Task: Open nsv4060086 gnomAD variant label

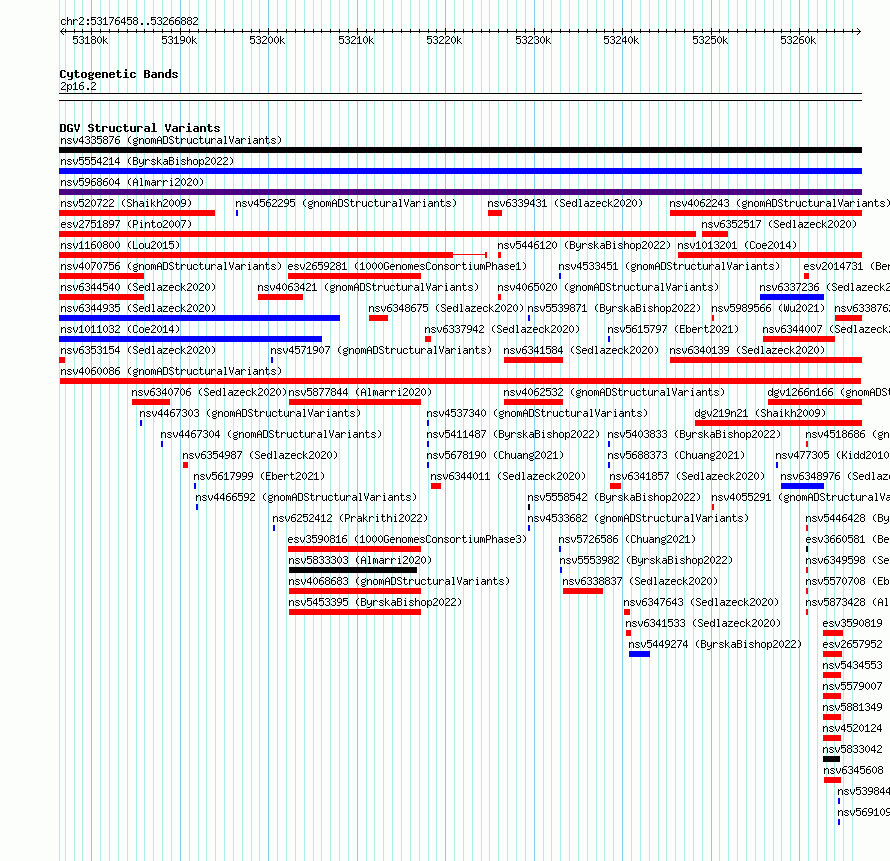Action: (171, 371)
